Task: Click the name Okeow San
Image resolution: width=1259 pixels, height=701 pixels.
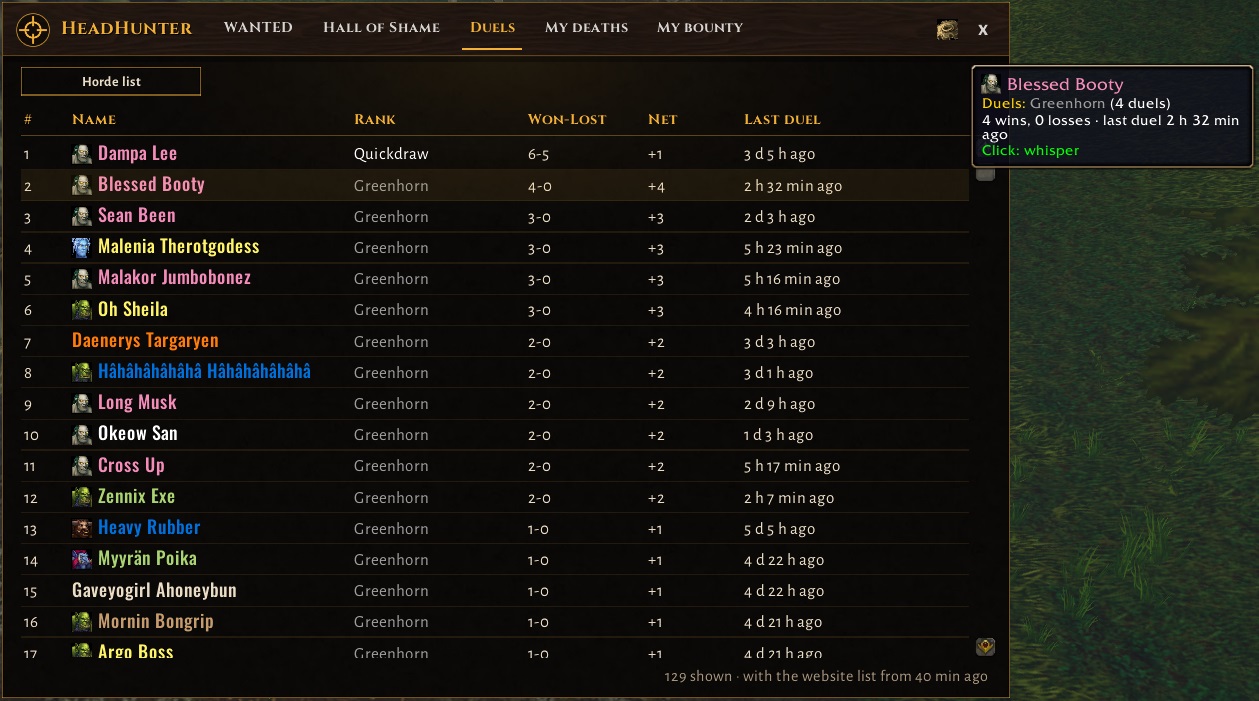Action: [138, 434]
